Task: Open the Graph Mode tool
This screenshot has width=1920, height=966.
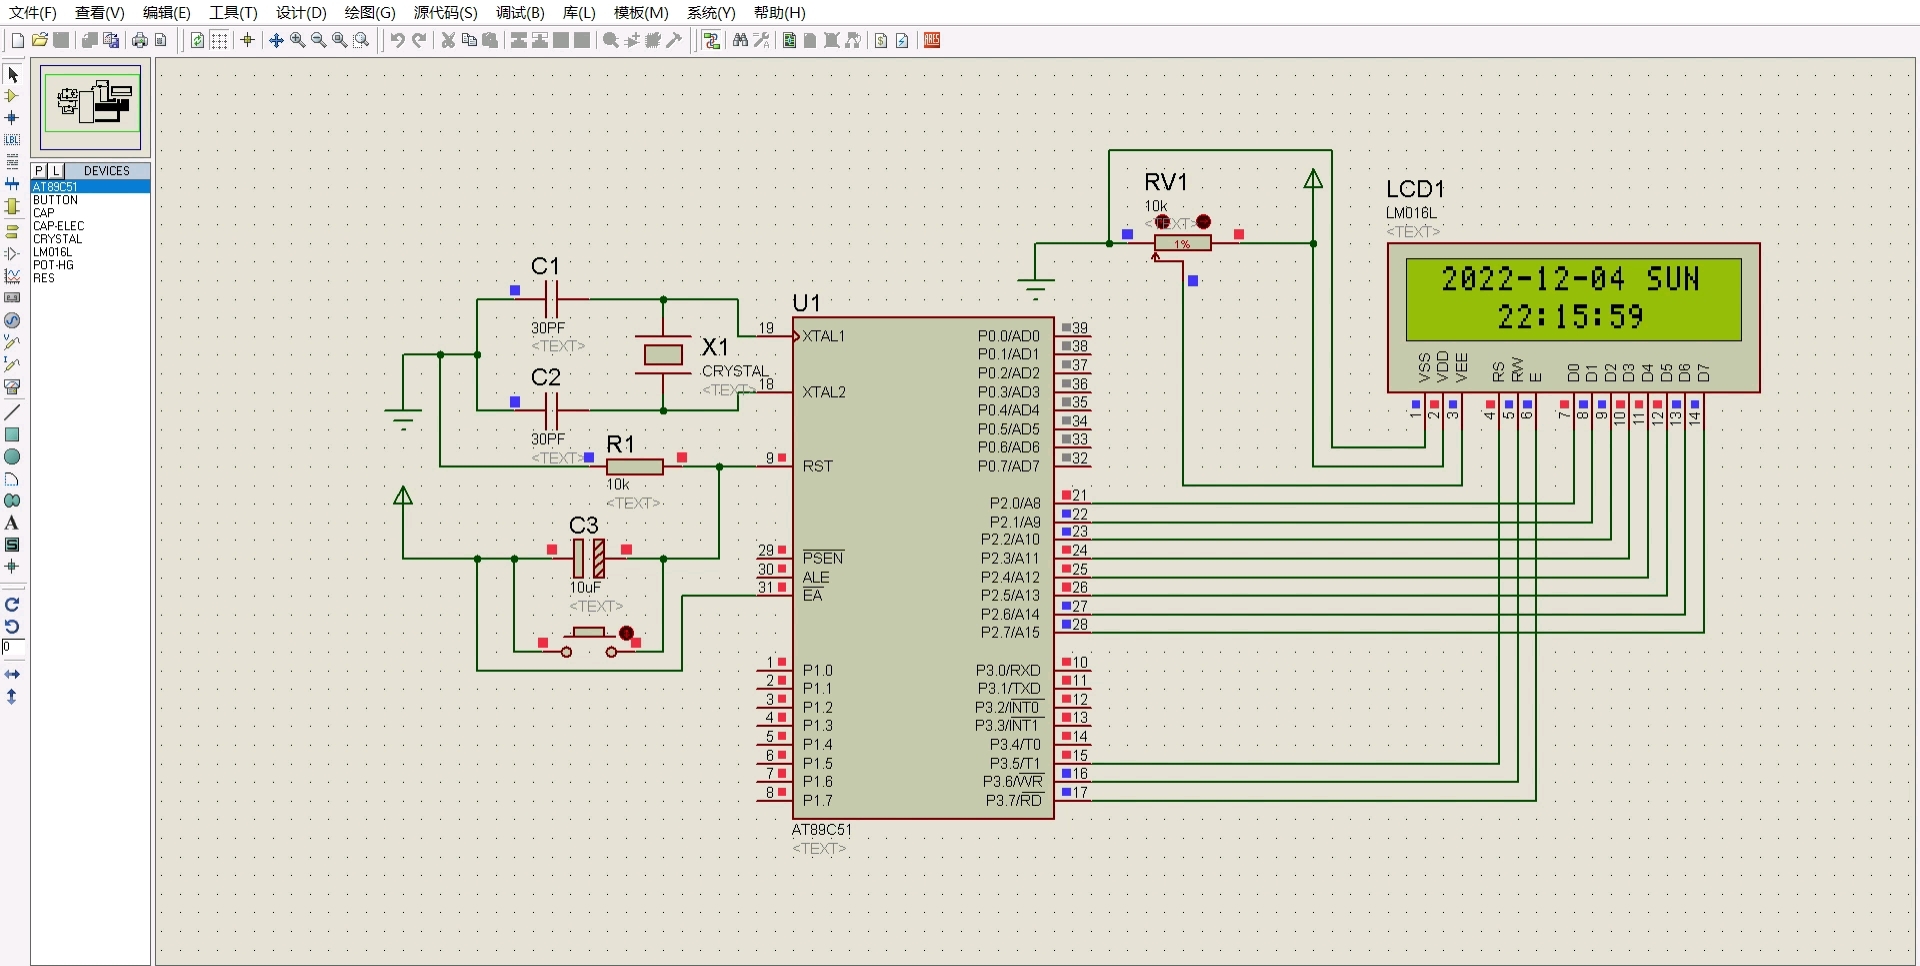Action: 13,276
